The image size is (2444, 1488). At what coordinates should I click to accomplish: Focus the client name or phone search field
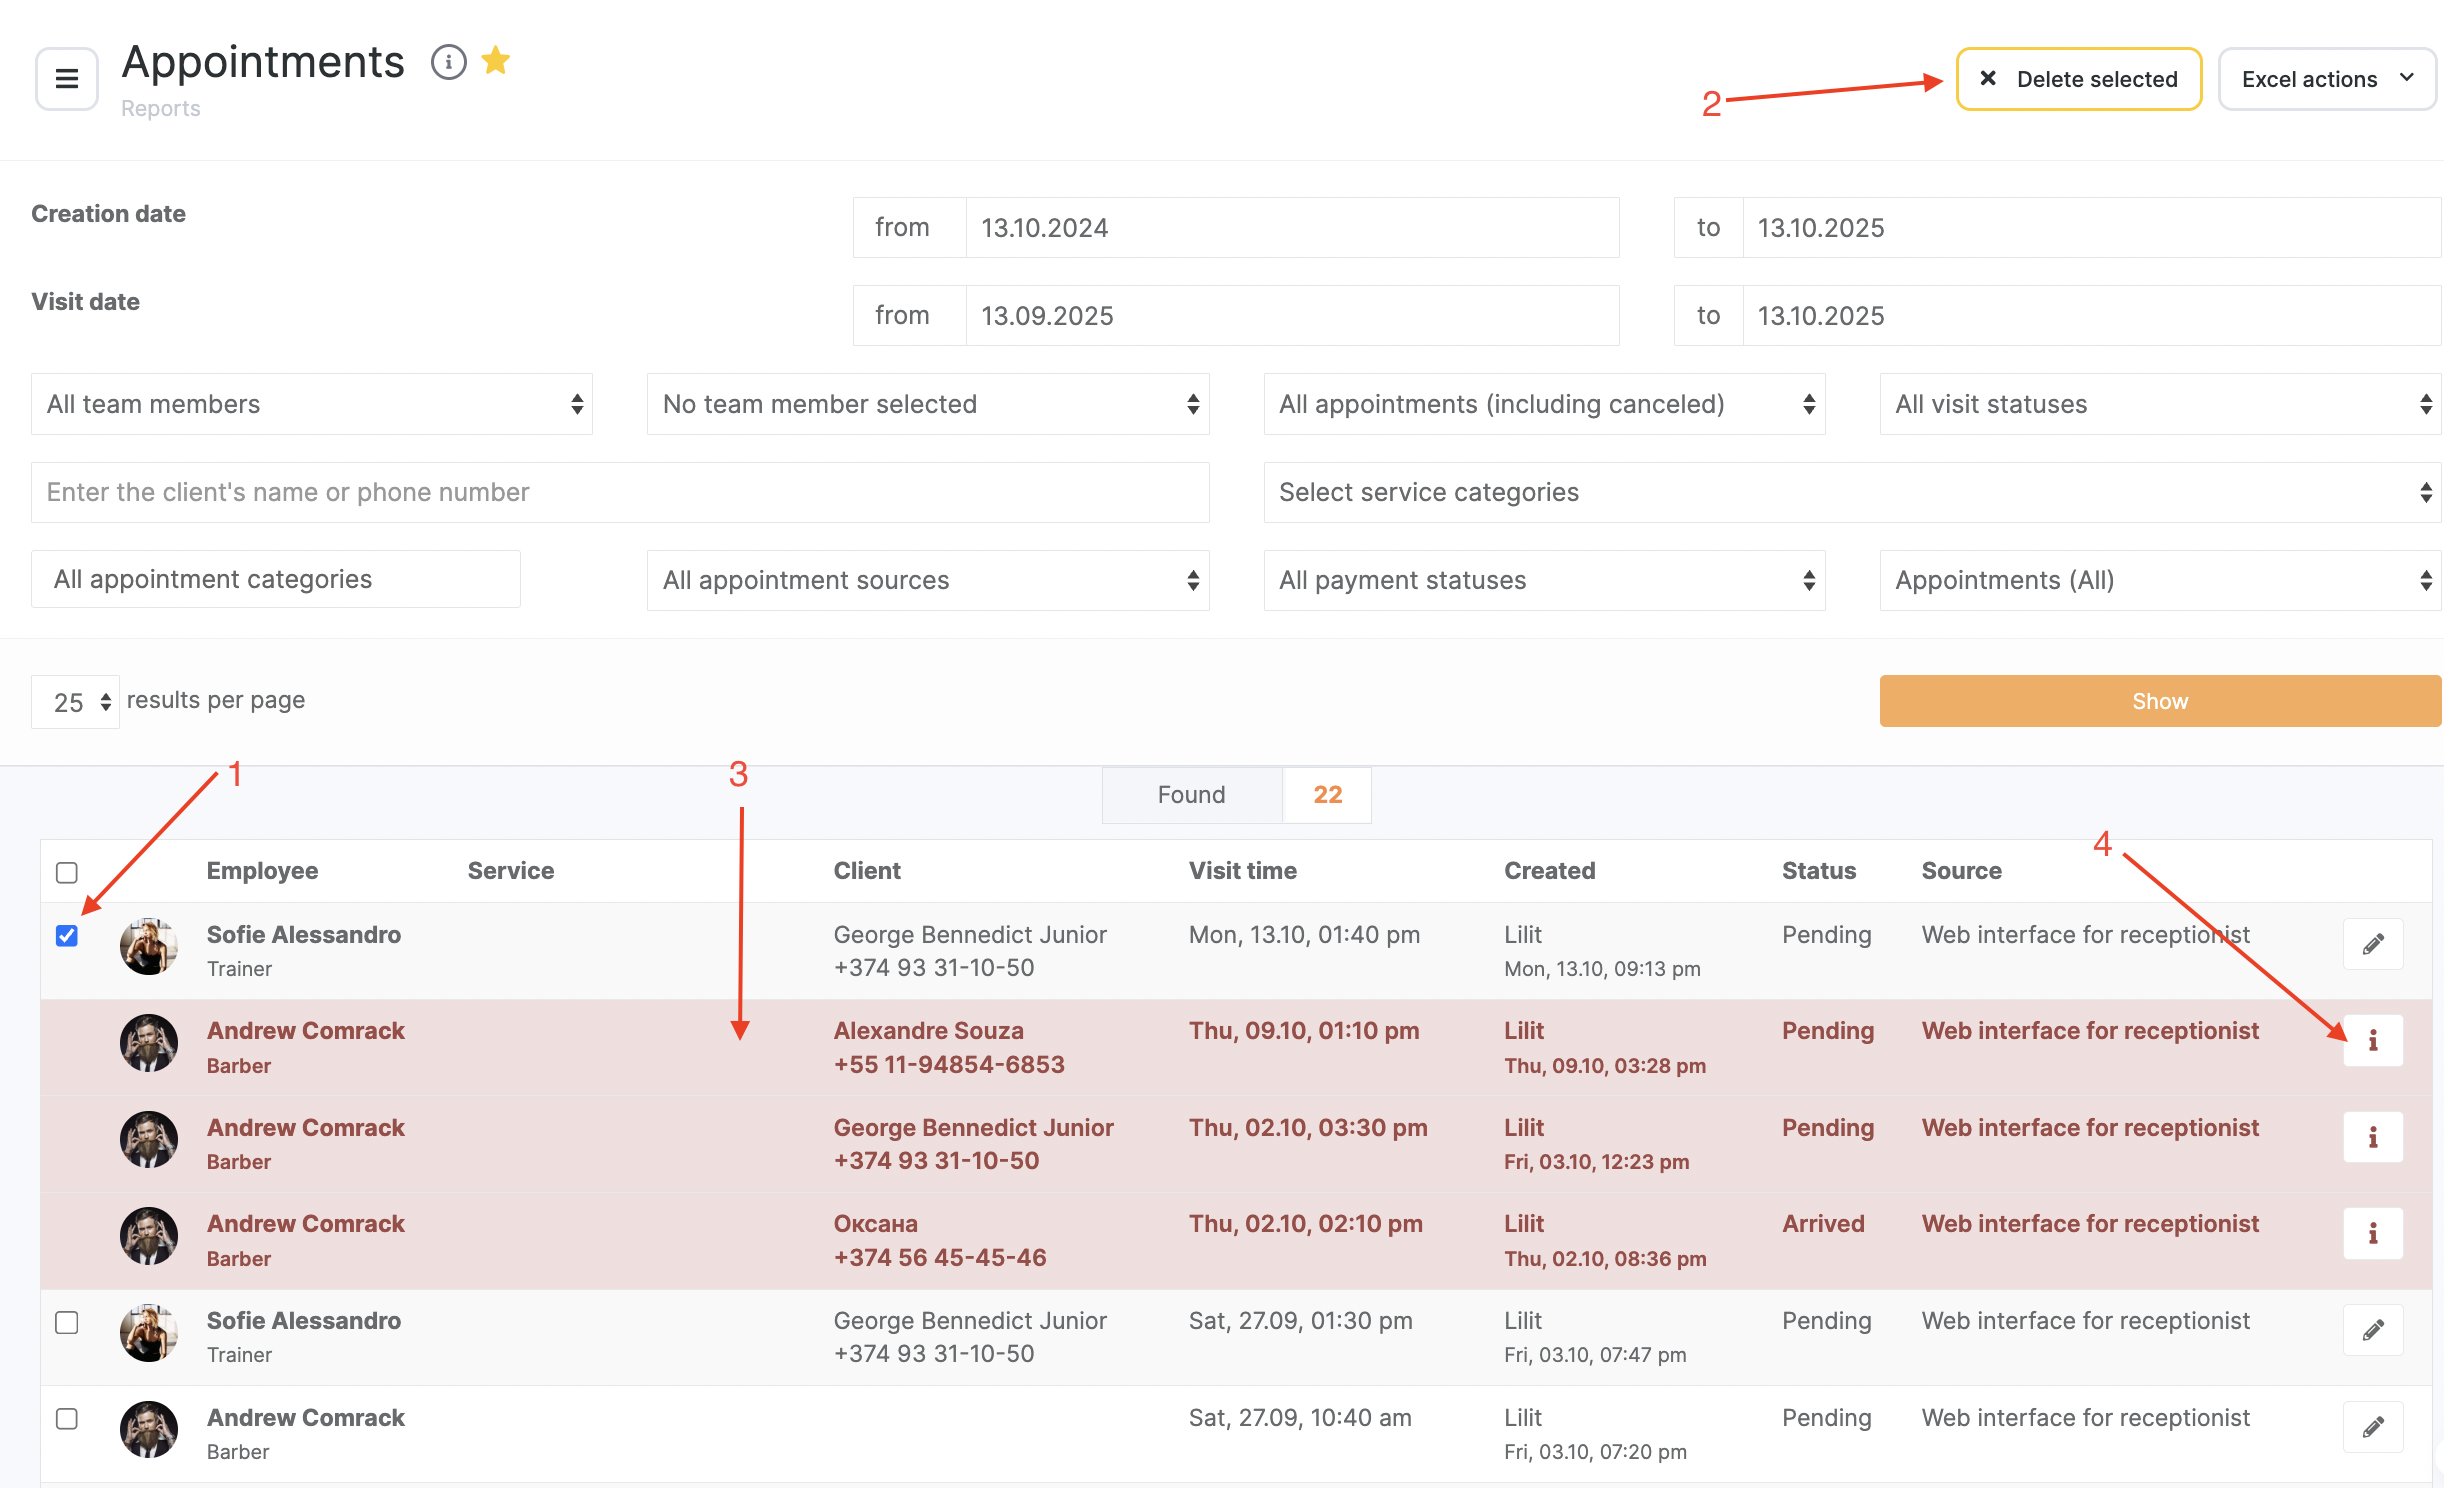click(619, 492)
